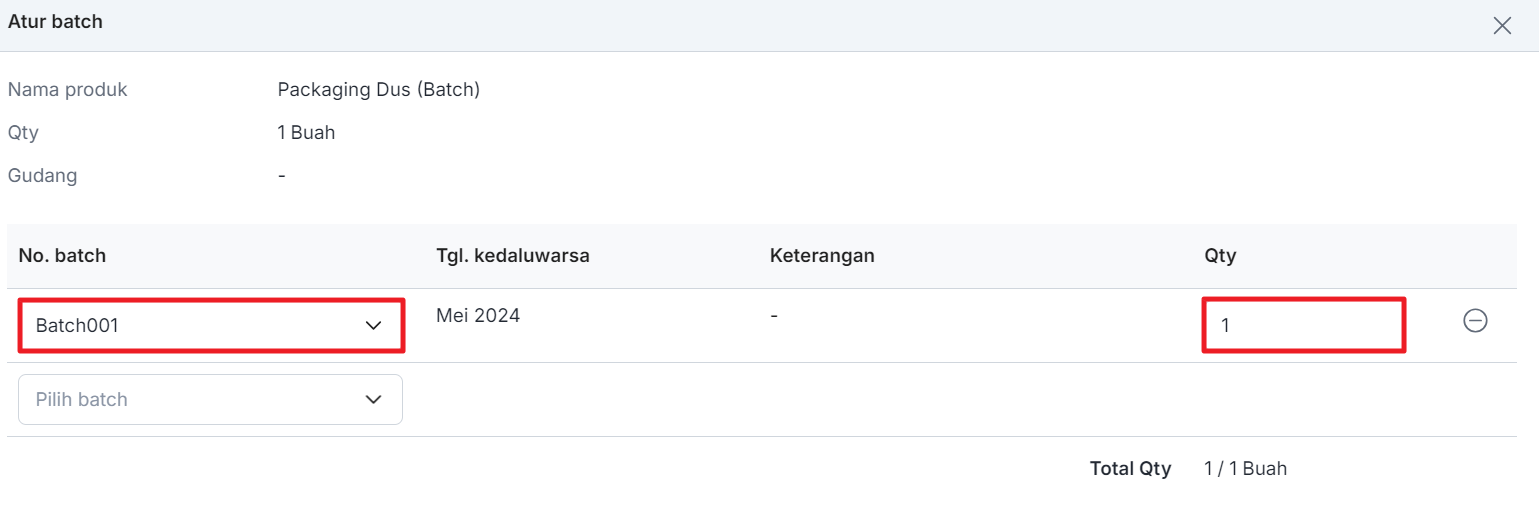This screenshot has width=1539, height=514.
Task: Remove the Batch001 row with minus icon
Action: 1475,321
